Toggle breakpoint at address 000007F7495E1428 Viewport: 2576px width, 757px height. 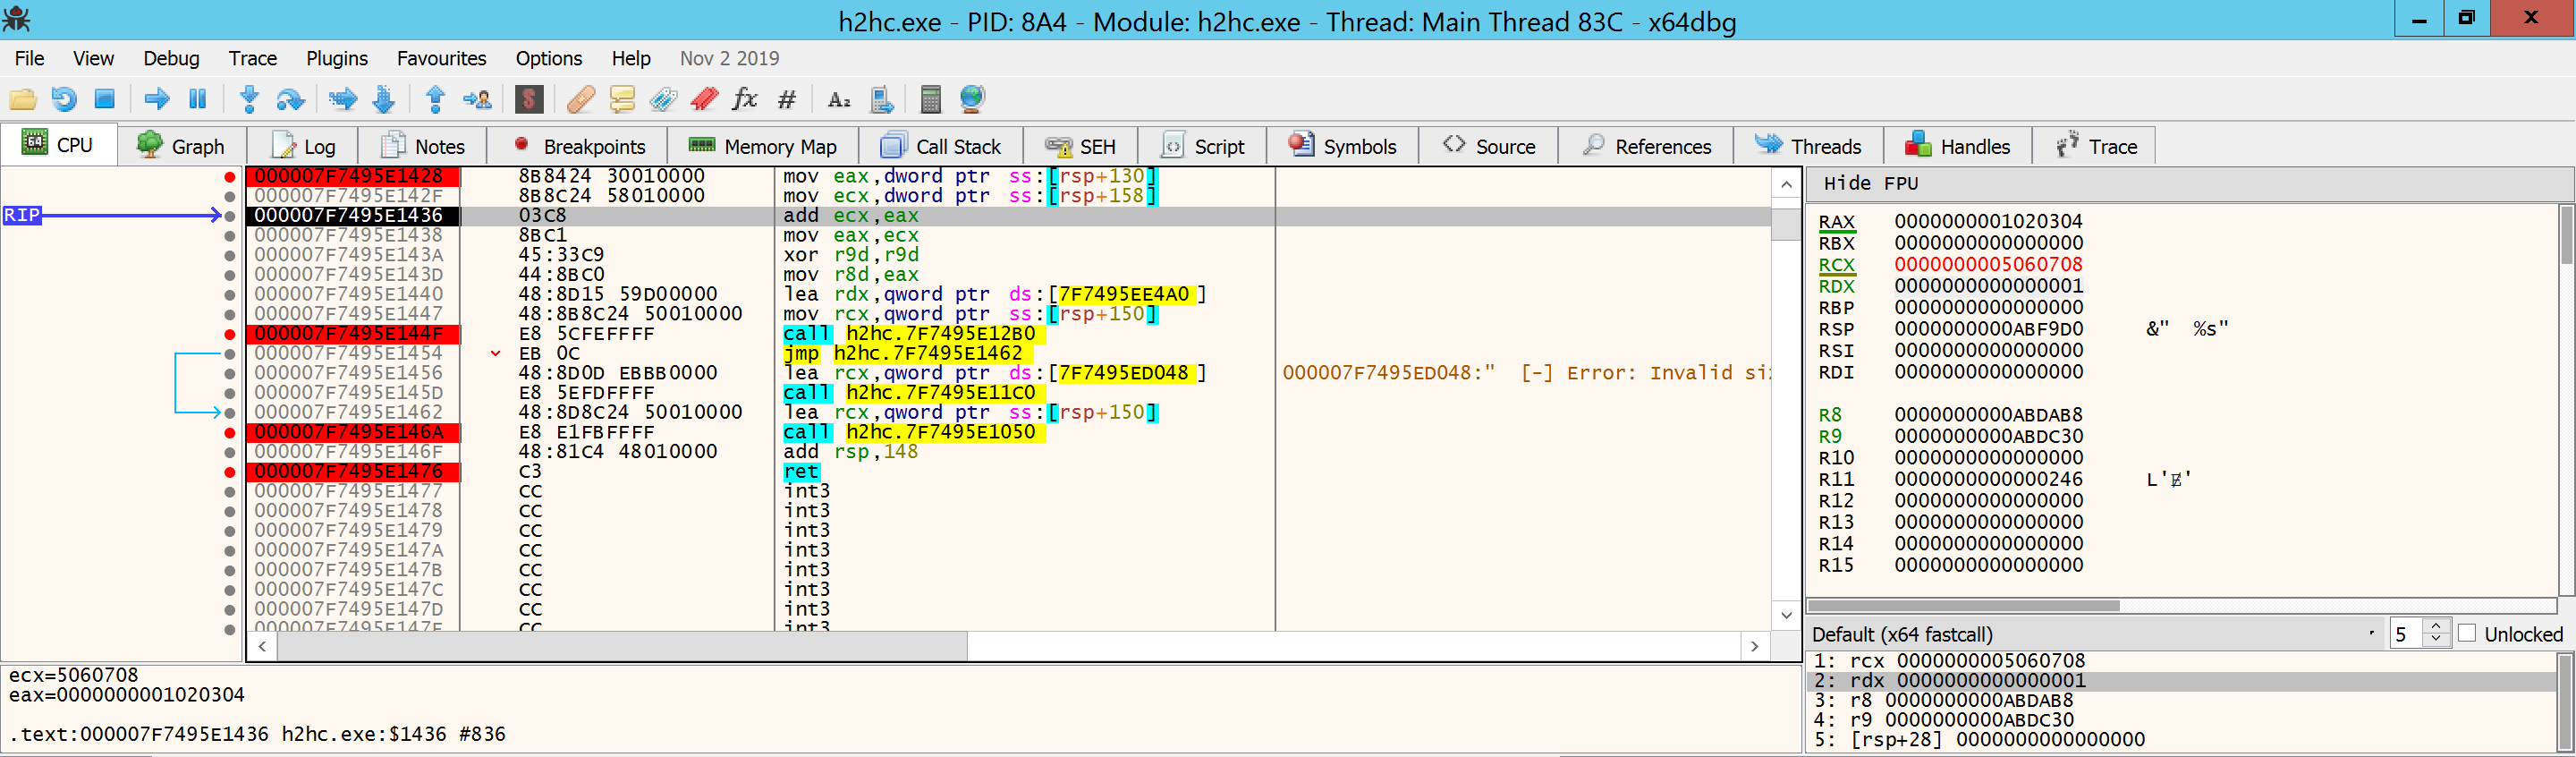coord(230,176)
